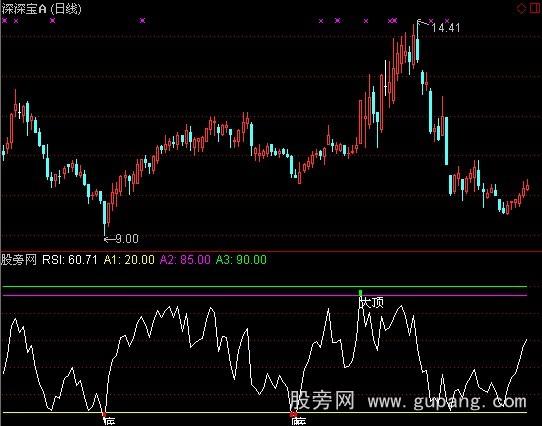The width and height of the screenshot is (542, 426).
Task: Click the 14.41 high price label
Action: [x=446, y=28]
